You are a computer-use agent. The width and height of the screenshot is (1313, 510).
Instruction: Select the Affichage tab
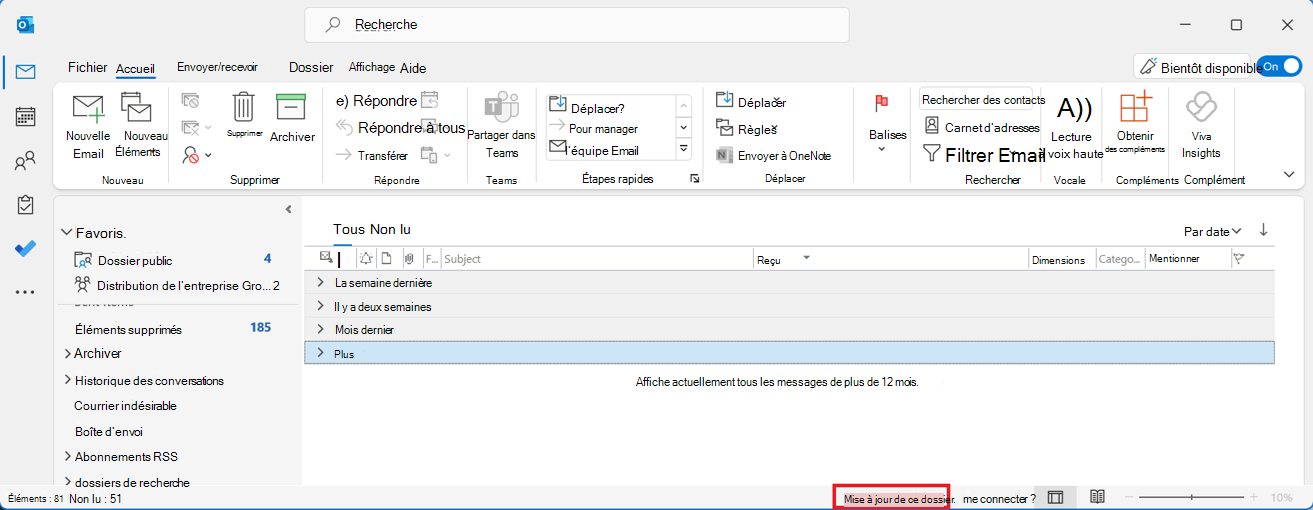[371, 67]
